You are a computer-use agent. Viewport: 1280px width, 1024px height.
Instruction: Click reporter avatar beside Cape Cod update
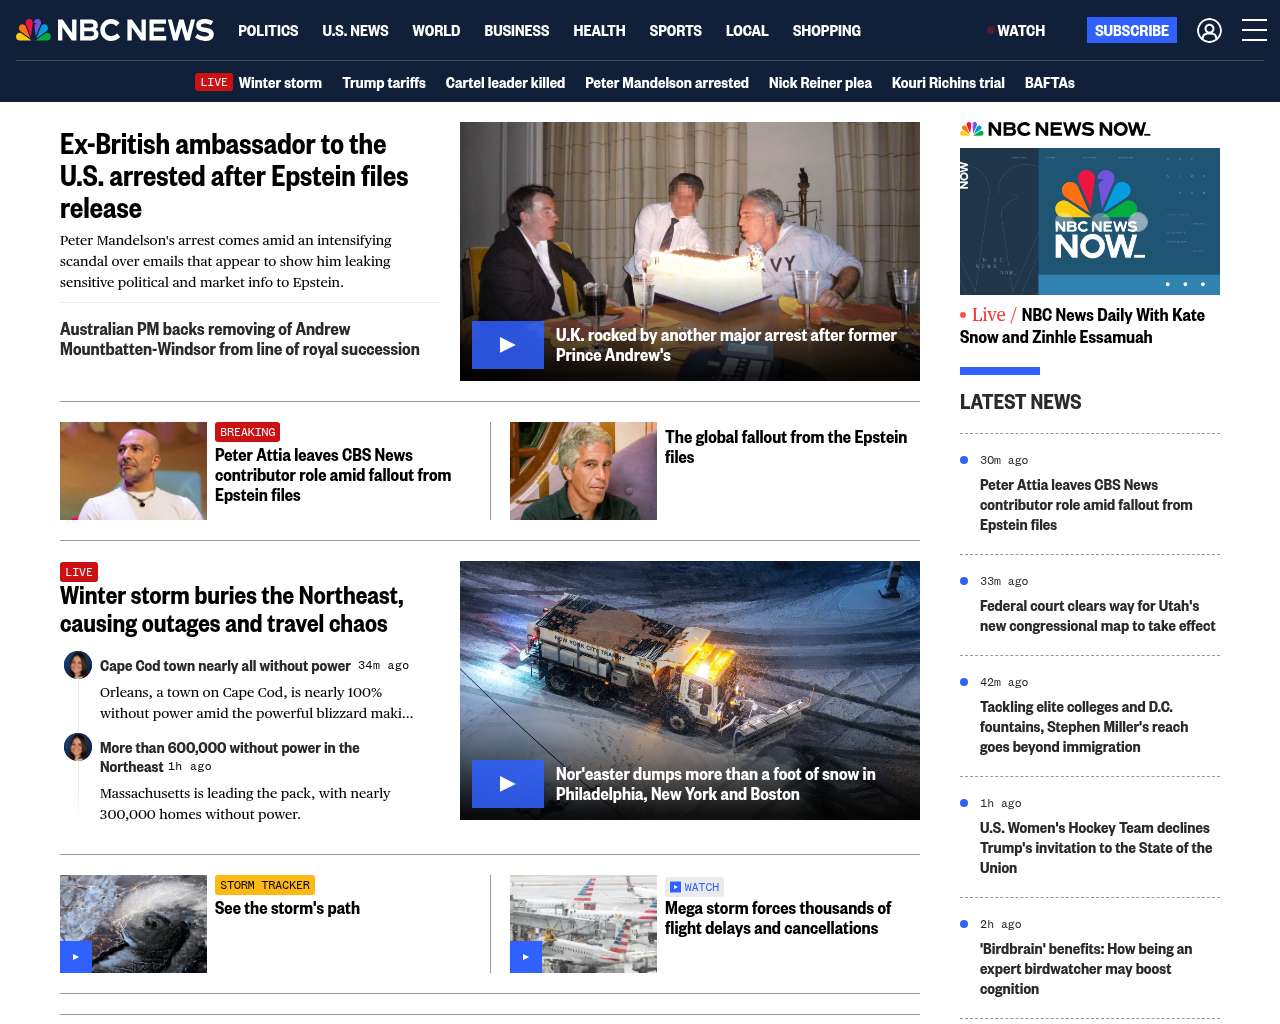point(78,664)
